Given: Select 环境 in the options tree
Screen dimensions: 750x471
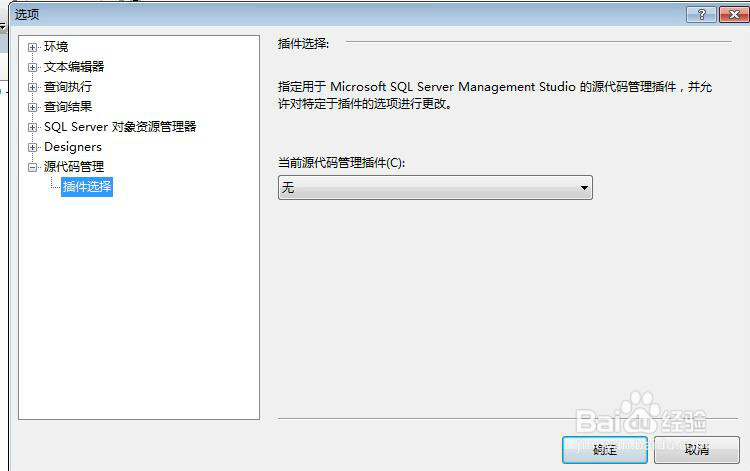Looking at the screenshot, I should tap(56, 47).
